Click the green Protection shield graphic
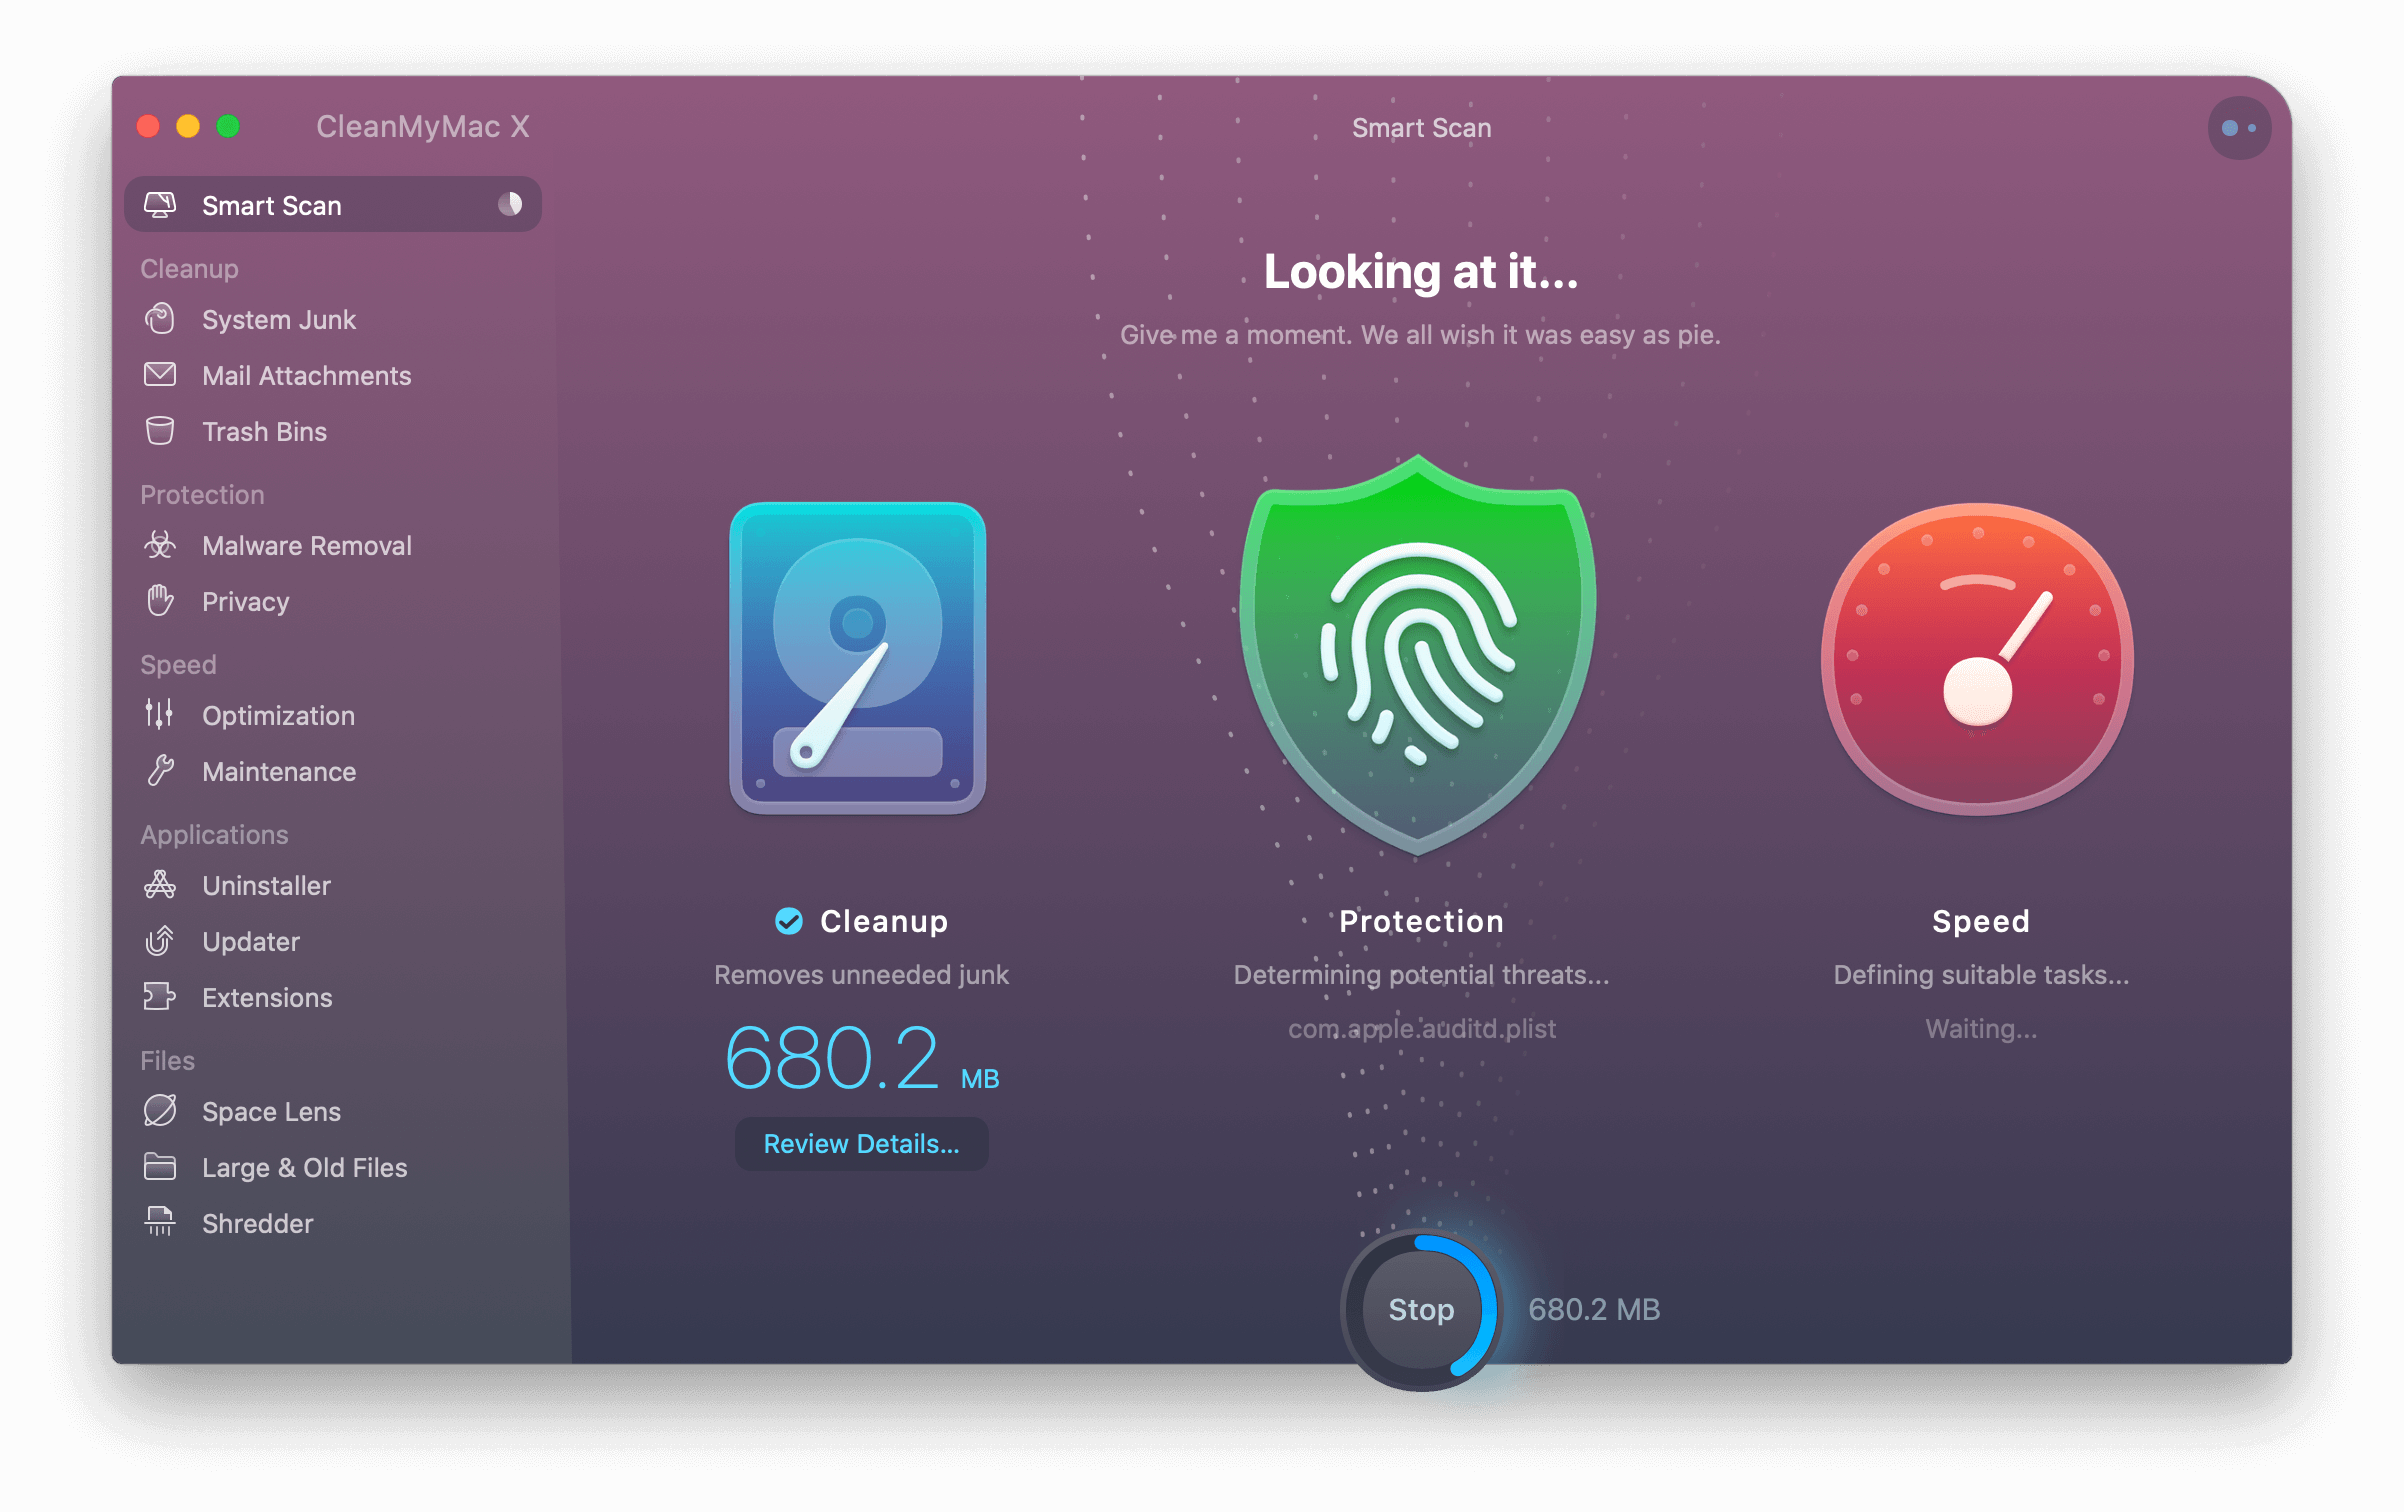Screen dimensions: 2404x1512 click(1418, 655)
